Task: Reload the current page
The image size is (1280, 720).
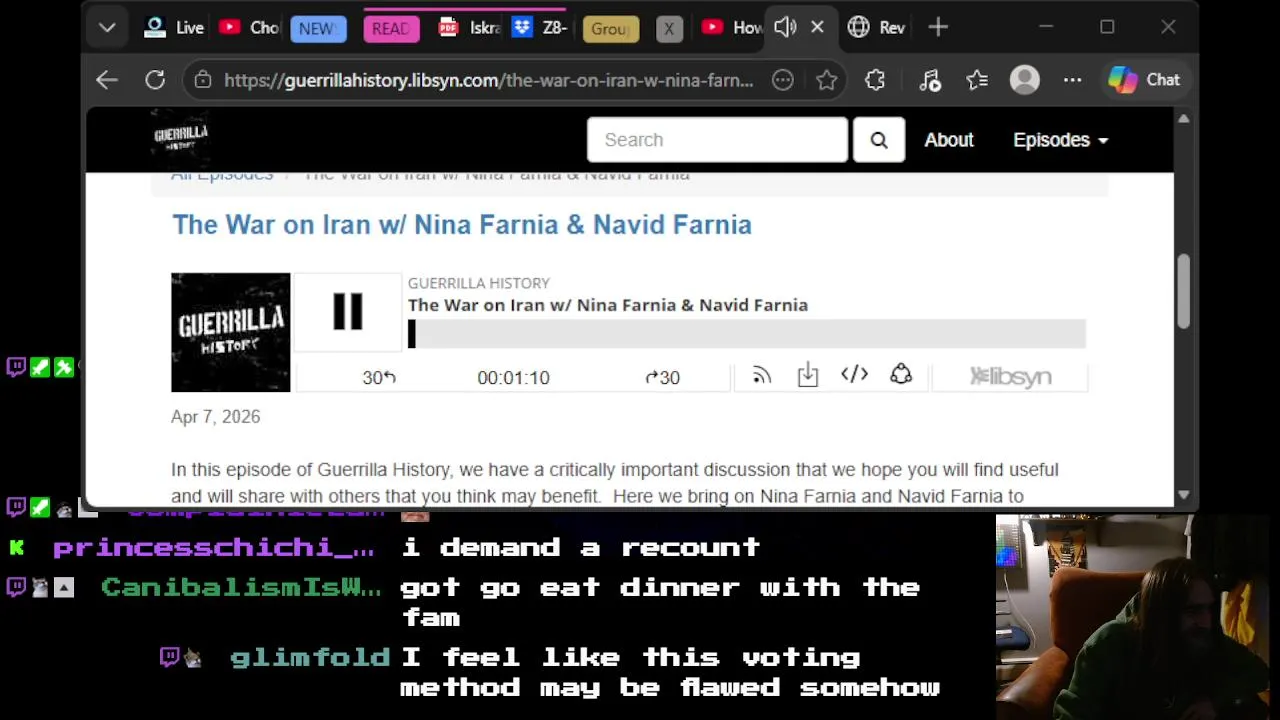Action: click(x=155, y=80)
